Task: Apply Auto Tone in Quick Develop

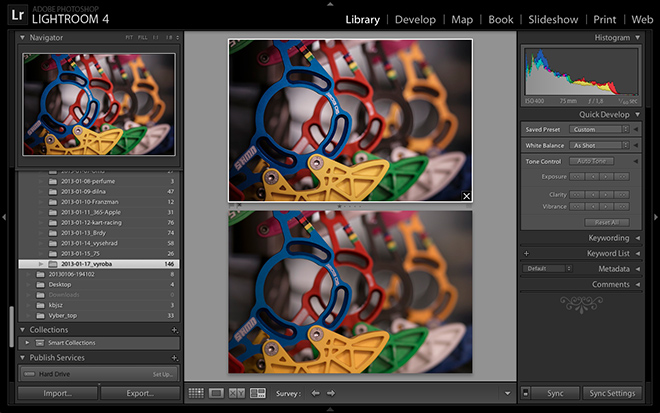Action: tap(591, 161)
